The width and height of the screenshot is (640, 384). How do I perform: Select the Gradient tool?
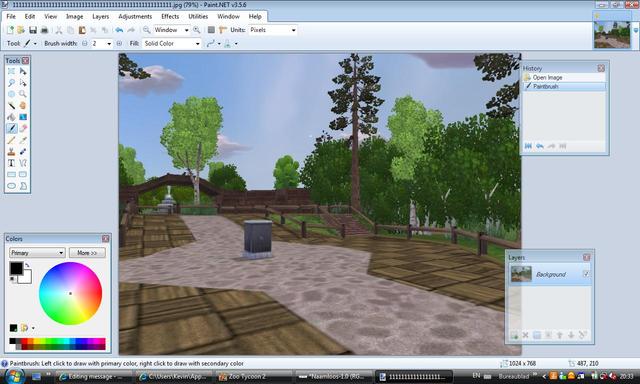[x=23, y=117]
